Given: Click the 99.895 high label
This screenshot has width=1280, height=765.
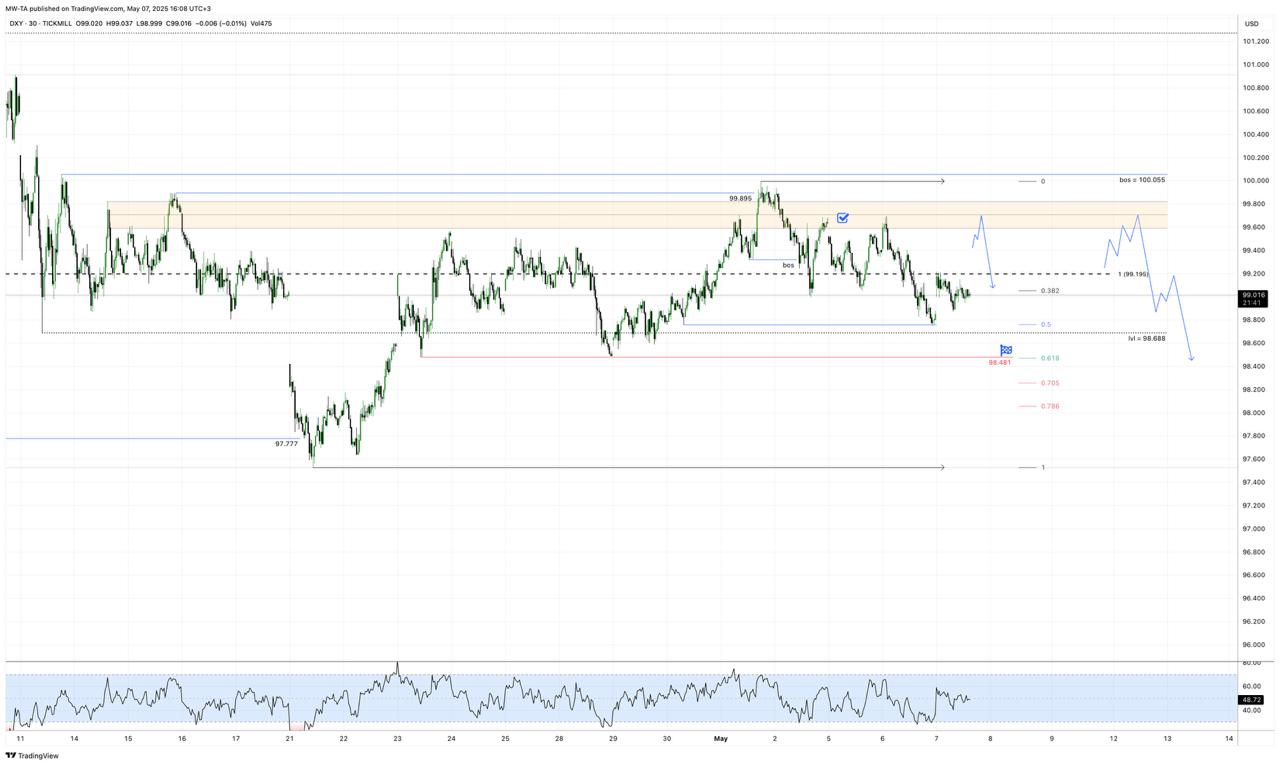Looking at the screenshot, I should click(x=740, y=198).
